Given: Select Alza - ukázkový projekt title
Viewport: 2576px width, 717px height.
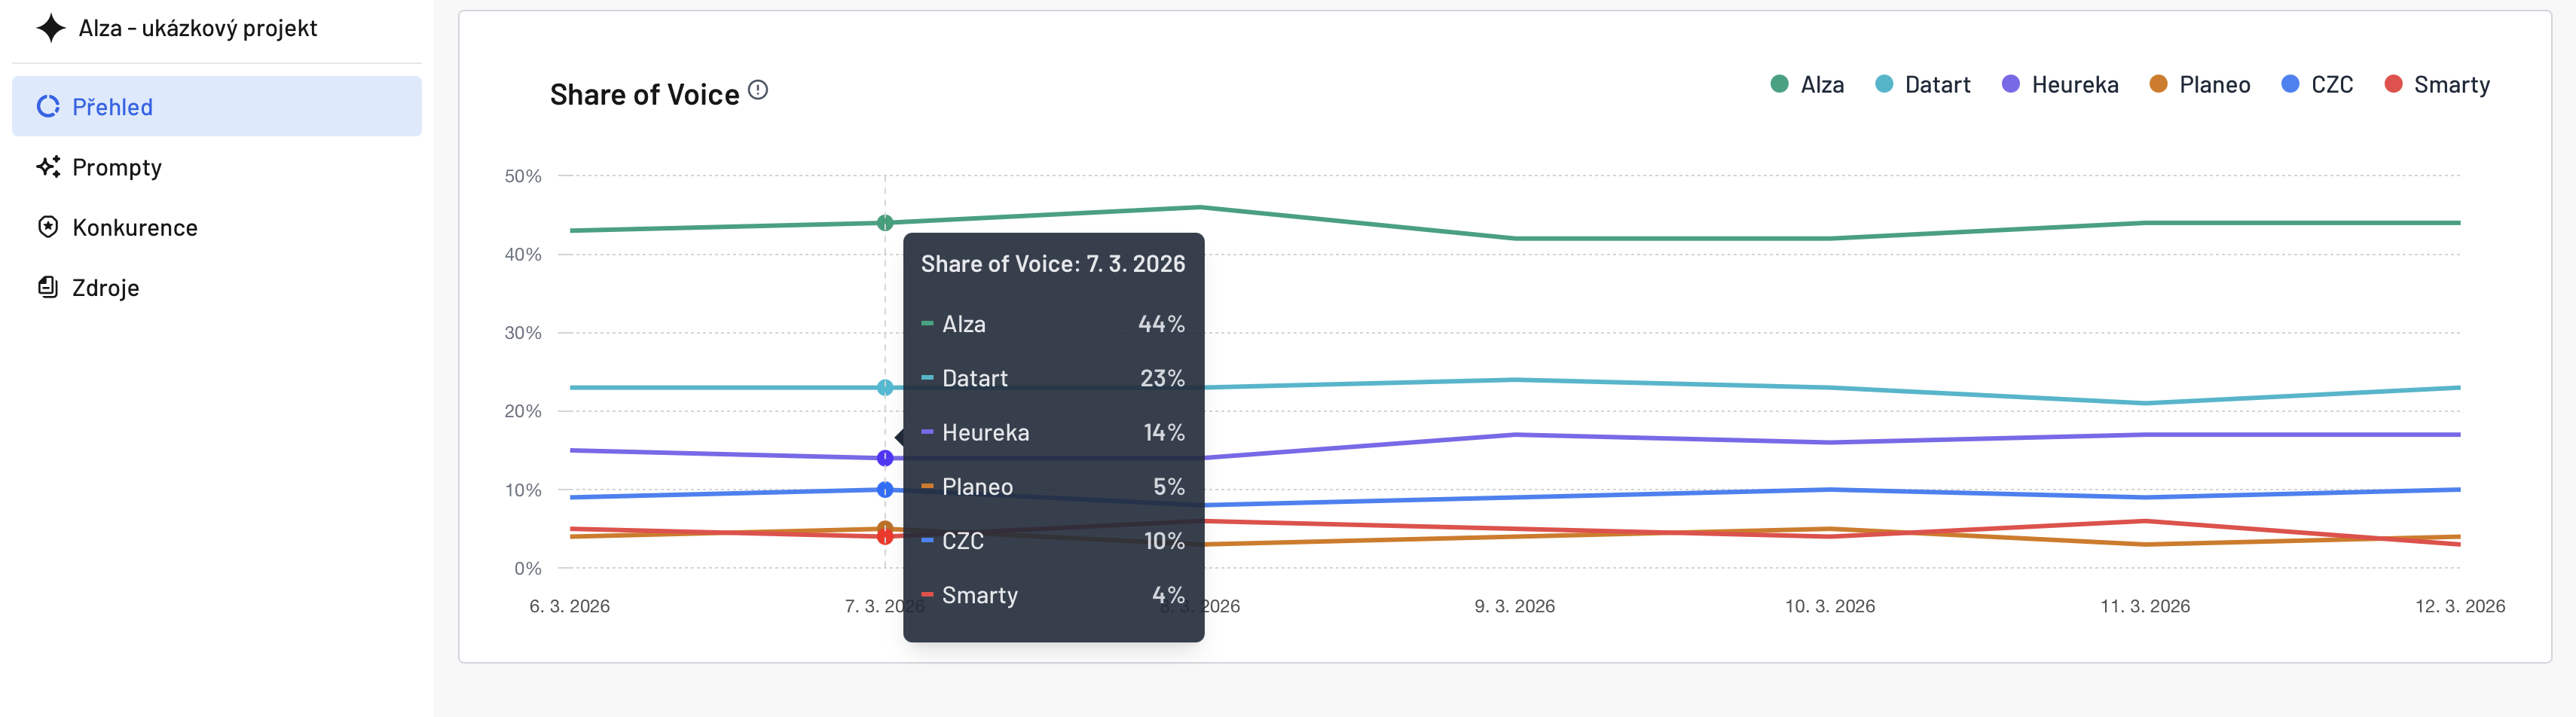Looking at the screenshot, I should pos(197,28).
